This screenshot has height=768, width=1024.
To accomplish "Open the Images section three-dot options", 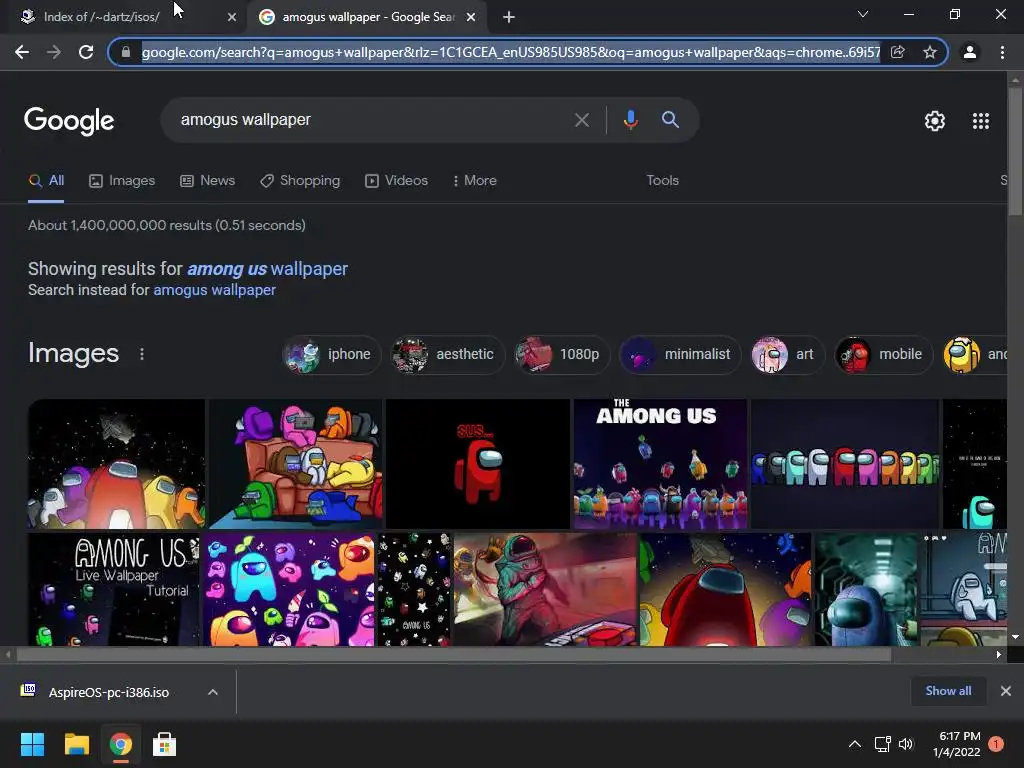I will (142, 354).
